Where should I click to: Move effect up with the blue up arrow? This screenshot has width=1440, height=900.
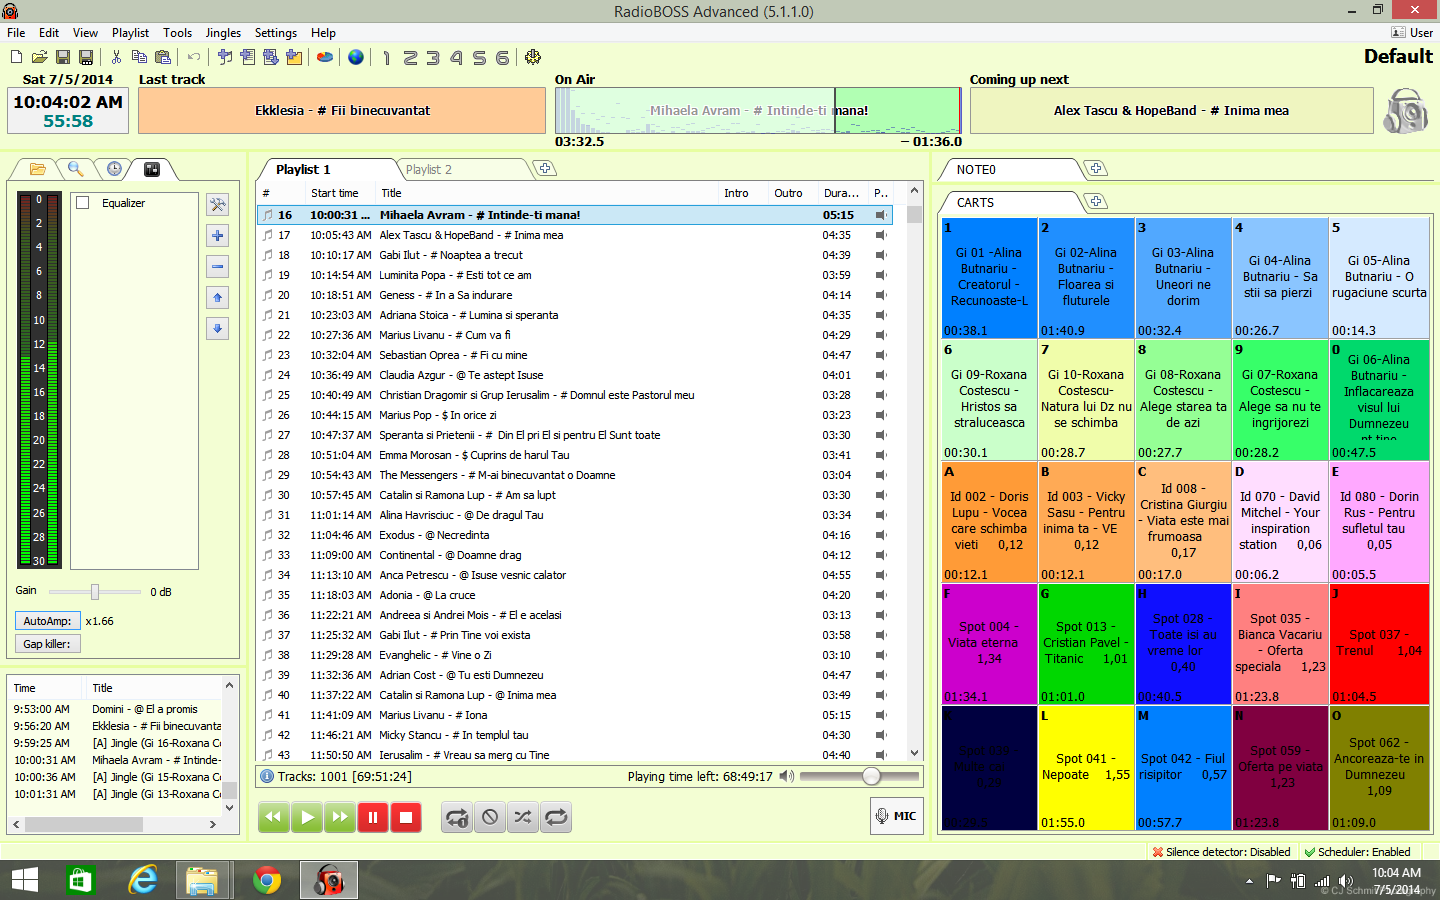point(217,298)
